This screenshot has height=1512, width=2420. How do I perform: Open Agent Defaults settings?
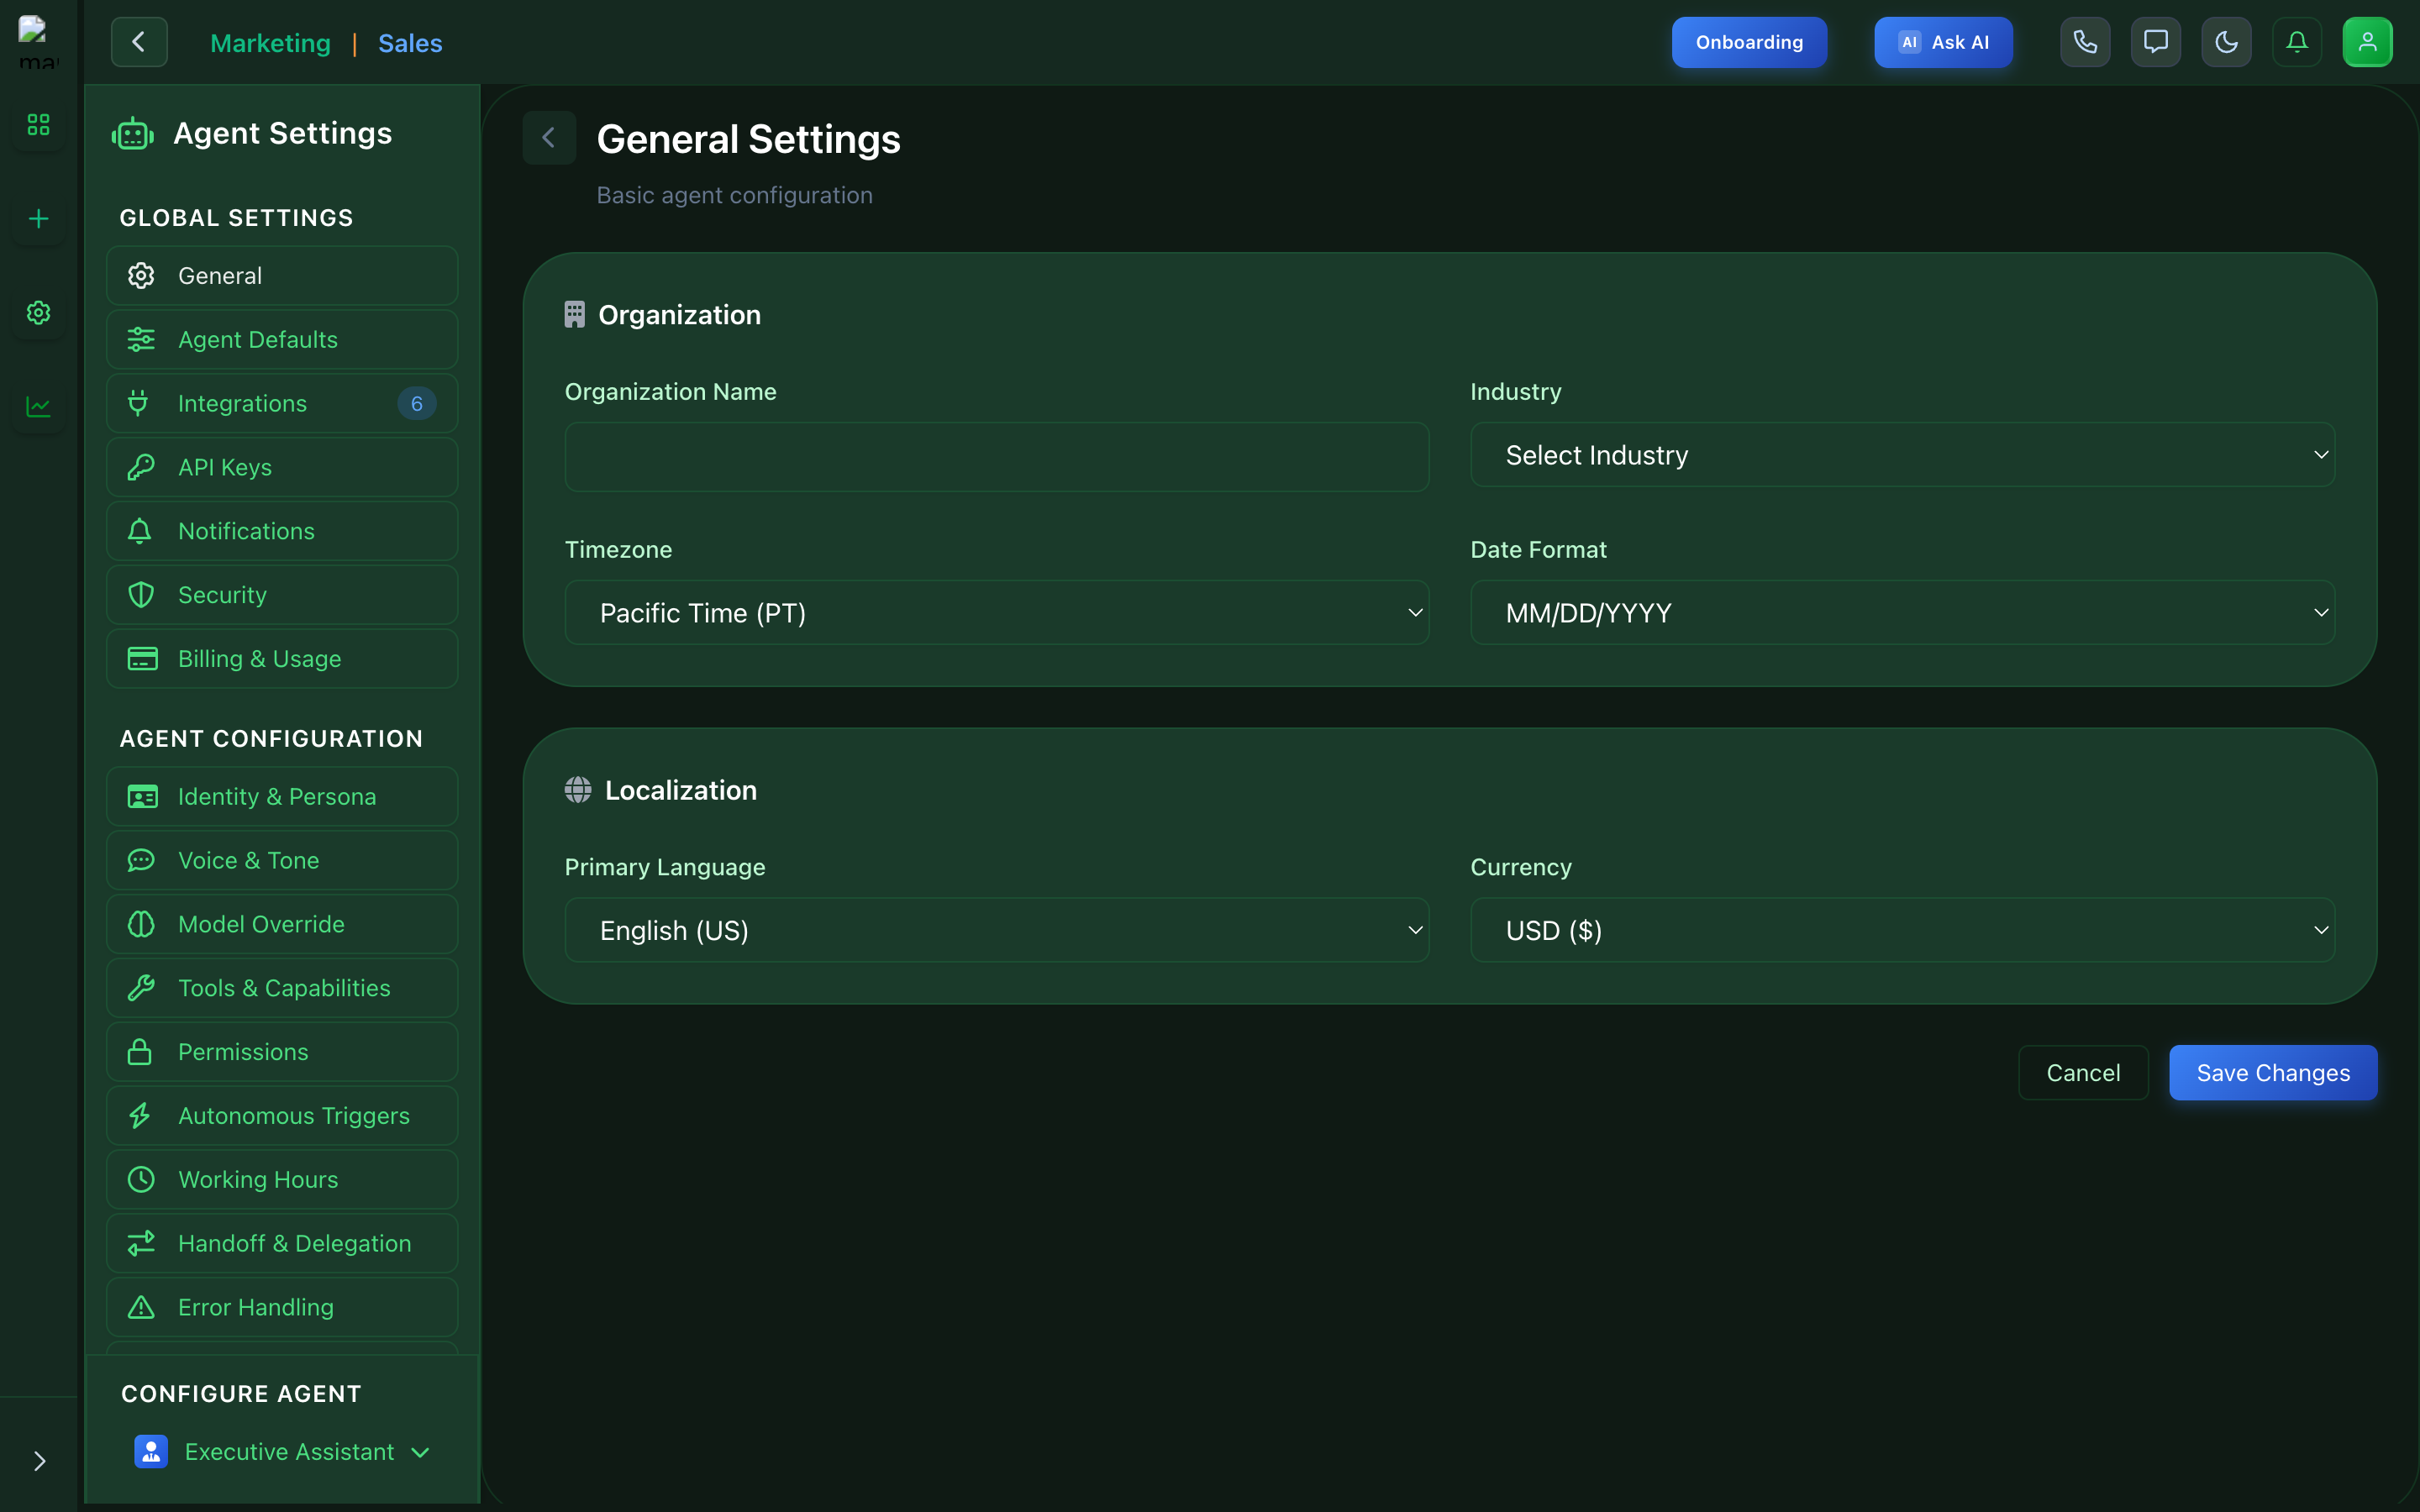point(282,340)
